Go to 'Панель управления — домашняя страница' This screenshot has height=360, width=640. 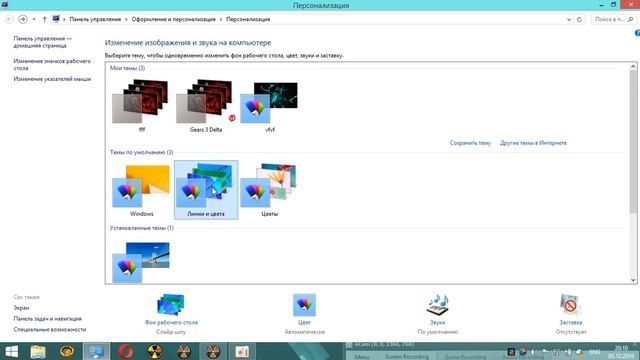[42, 42]
